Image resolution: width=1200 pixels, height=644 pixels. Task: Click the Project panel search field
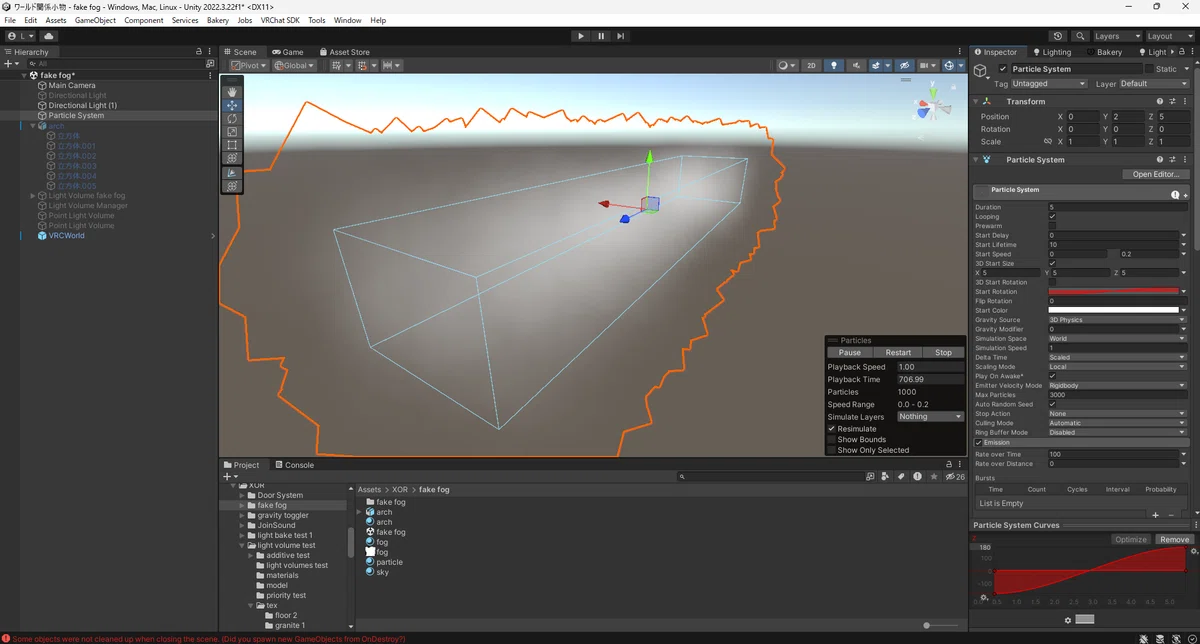click(x=770, y=477)
